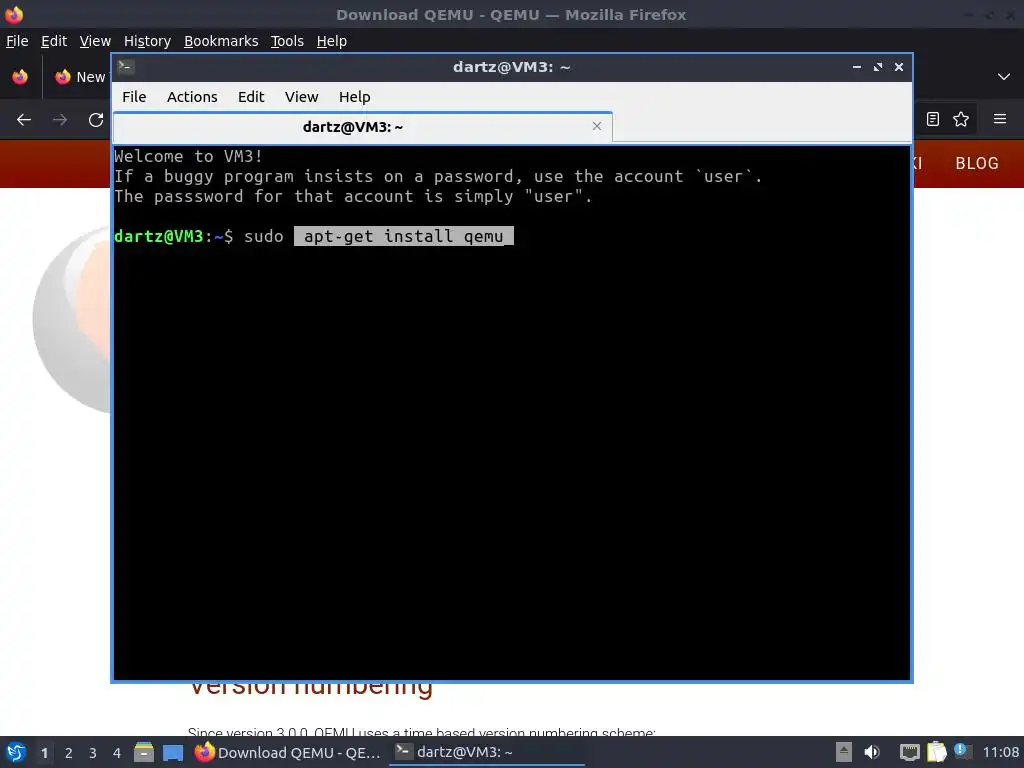Open Firefox Help menu
Image resolution: width=1024 pixels, height=768 pixels.
tap(331, 41)
